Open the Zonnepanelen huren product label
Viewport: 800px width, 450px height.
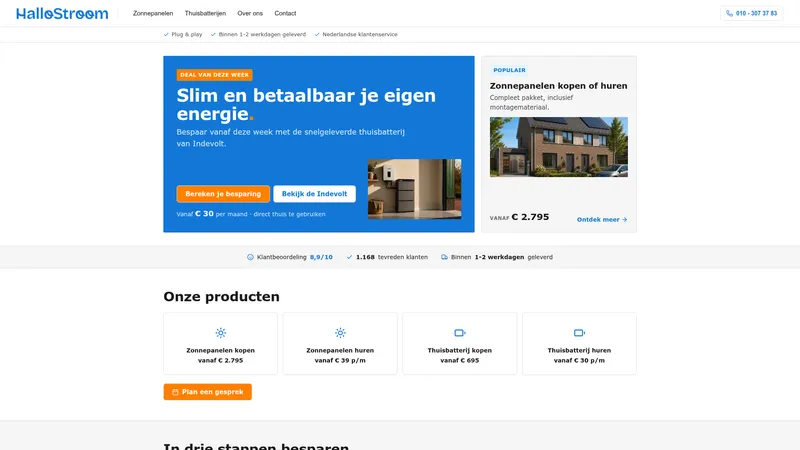(x=340, y=351)
